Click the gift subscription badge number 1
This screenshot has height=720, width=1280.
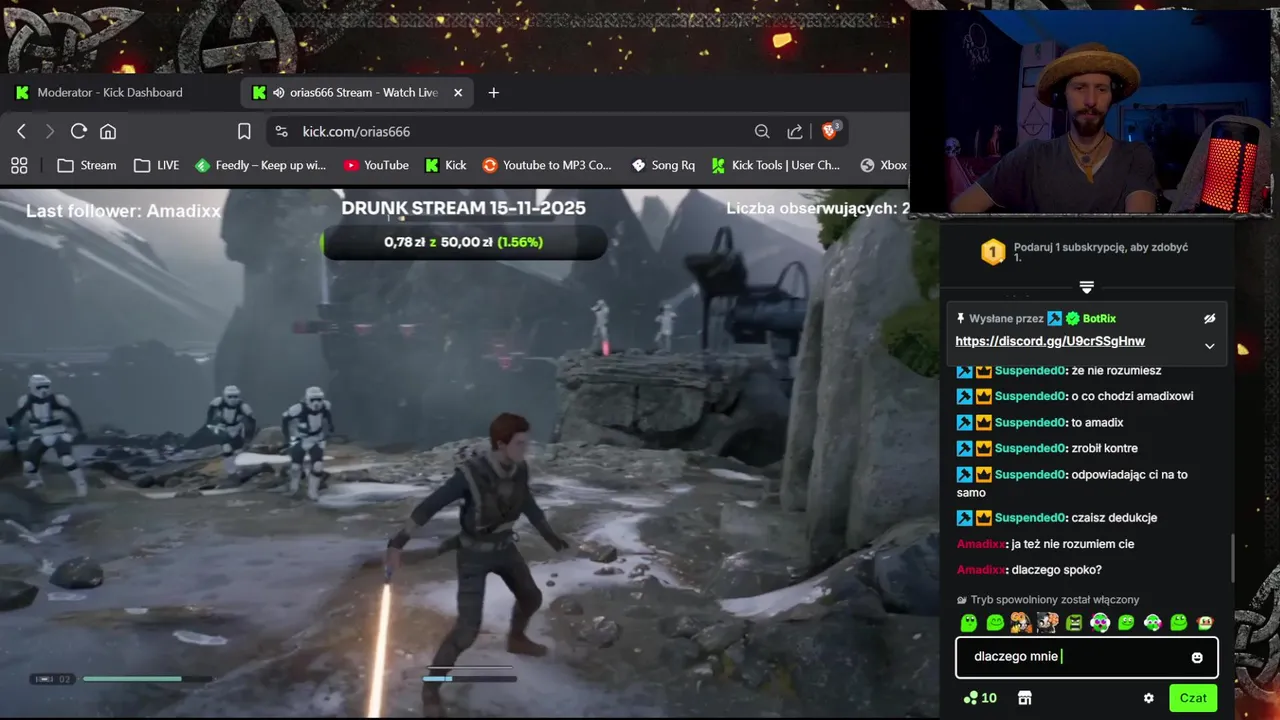click(992, 252)
